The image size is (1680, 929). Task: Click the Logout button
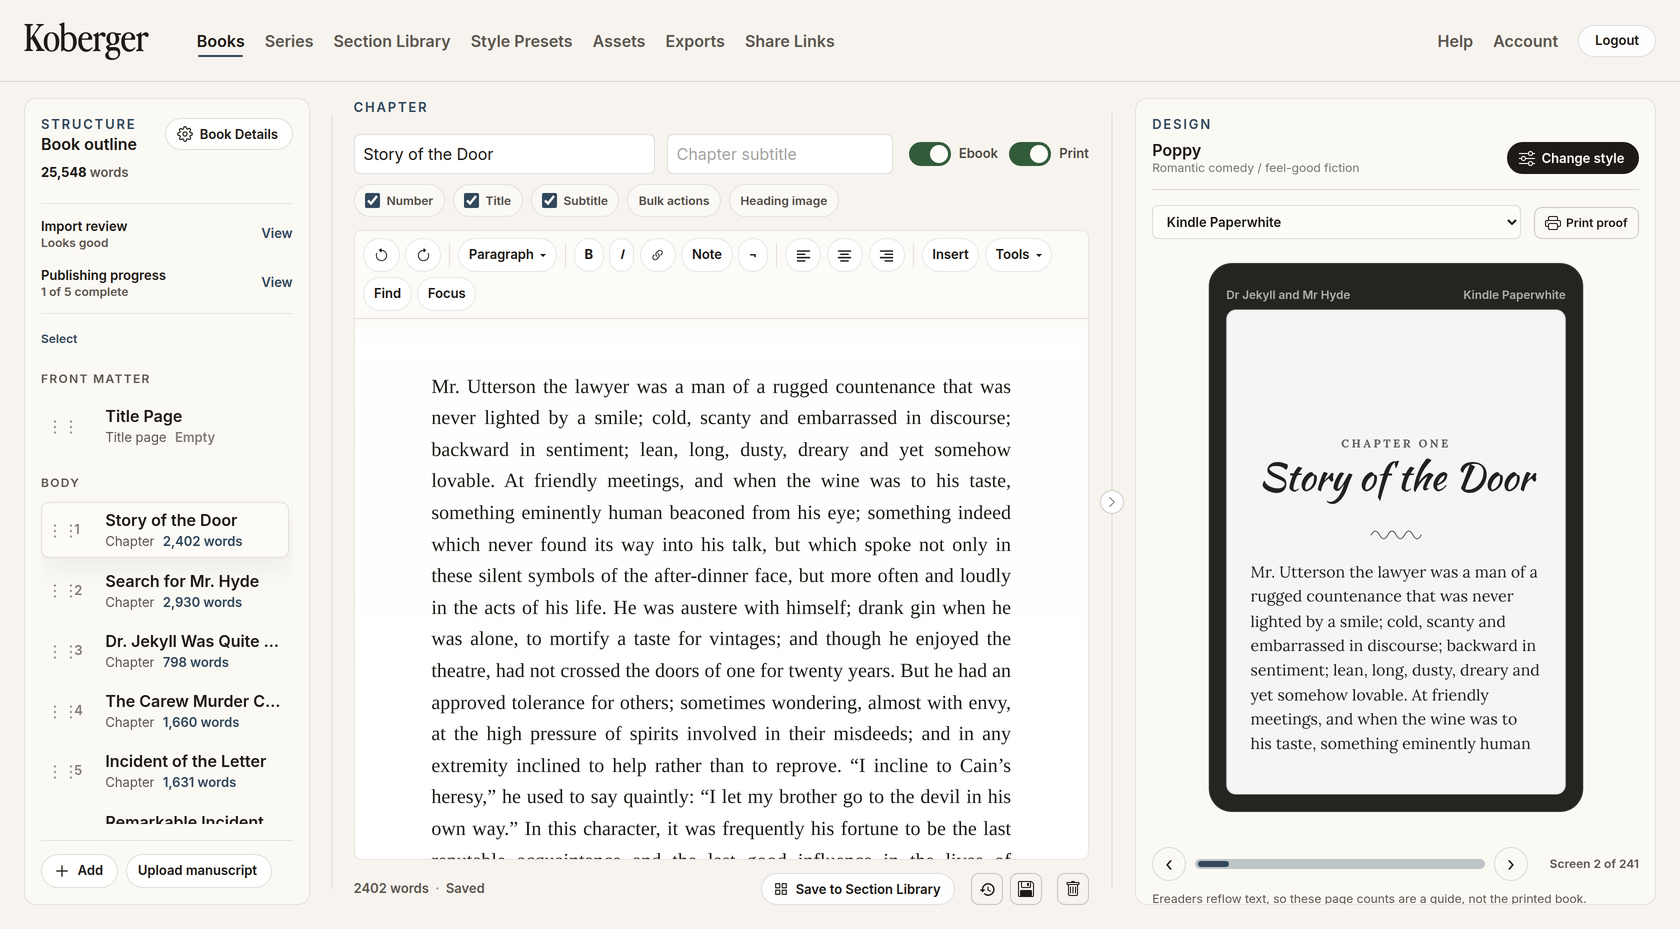1617,41
